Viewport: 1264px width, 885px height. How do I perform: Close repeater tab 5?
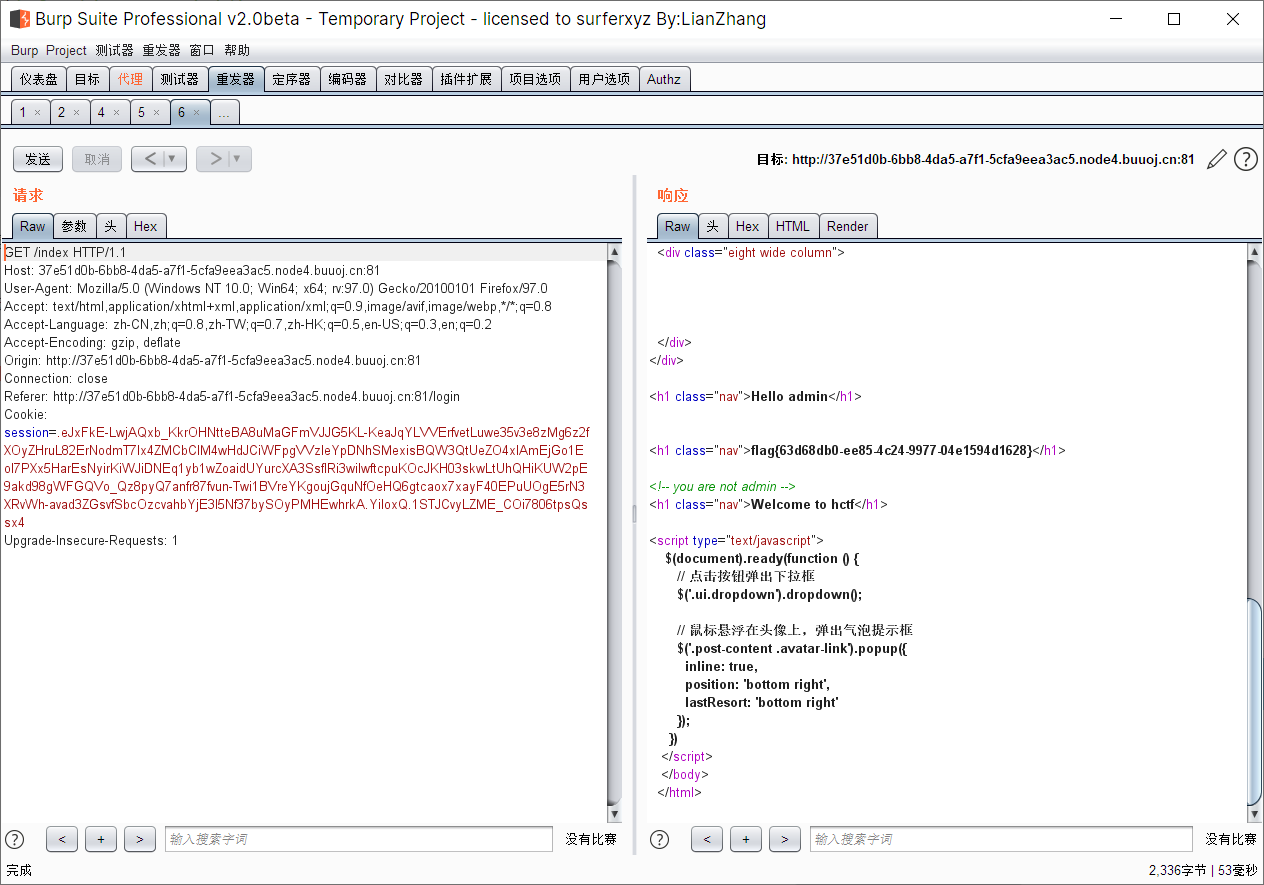[157, 113]
